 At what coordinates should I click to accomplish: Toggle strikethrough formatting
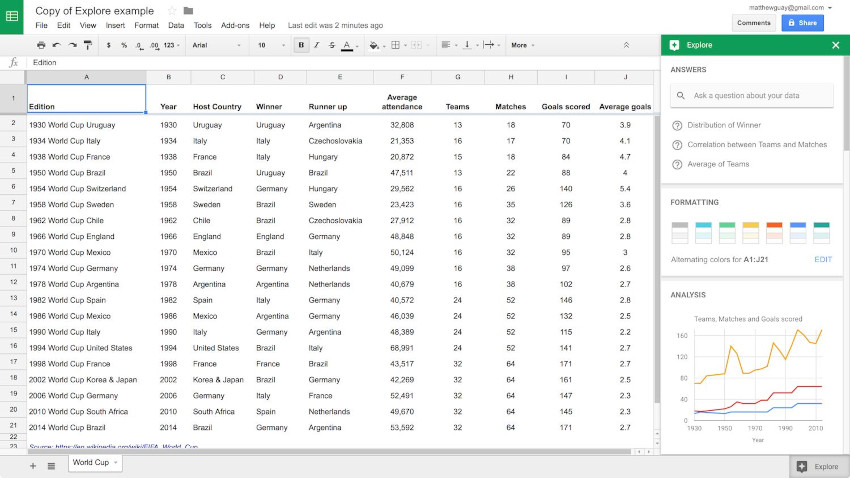(332, 46)
